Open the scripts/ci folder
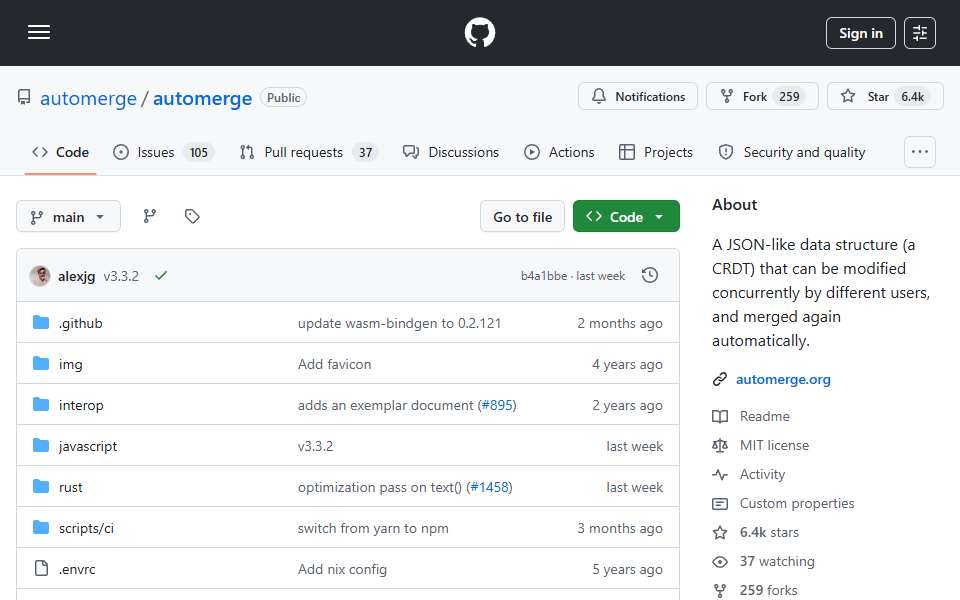Image resolution: width=960 pixels, height=600 pixels. point(86,528)
